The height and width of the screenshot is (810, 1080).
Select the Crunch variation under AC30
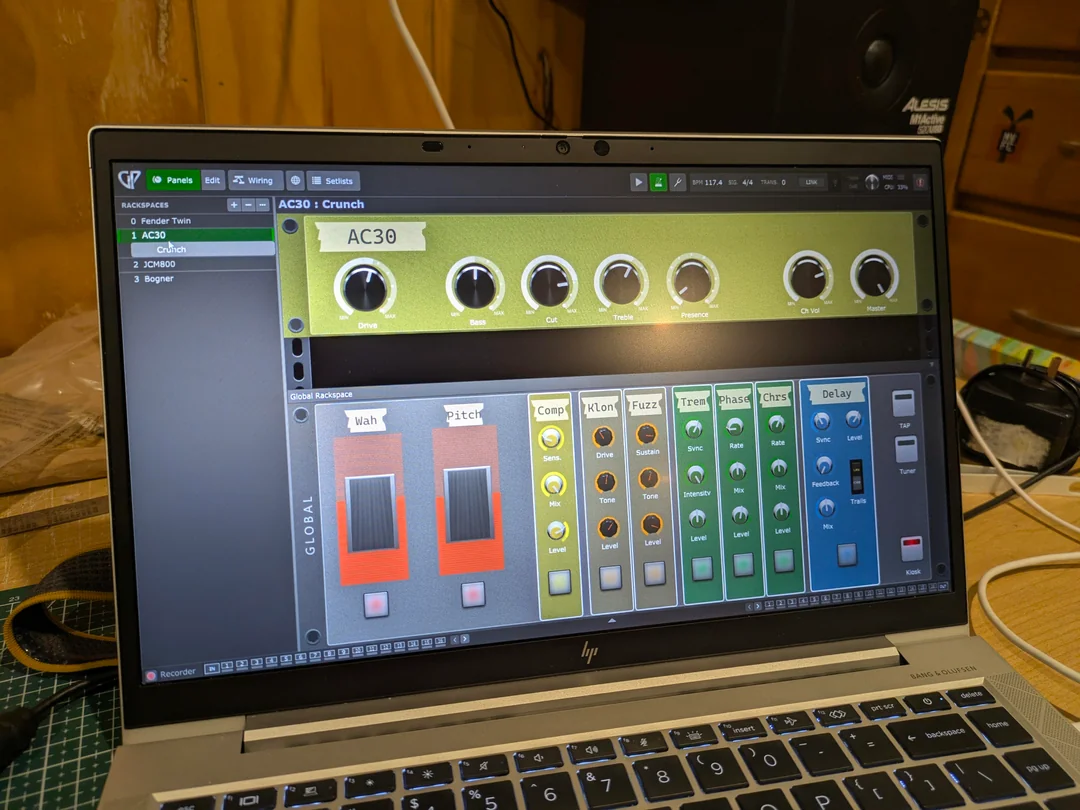[x=171, y=249]
